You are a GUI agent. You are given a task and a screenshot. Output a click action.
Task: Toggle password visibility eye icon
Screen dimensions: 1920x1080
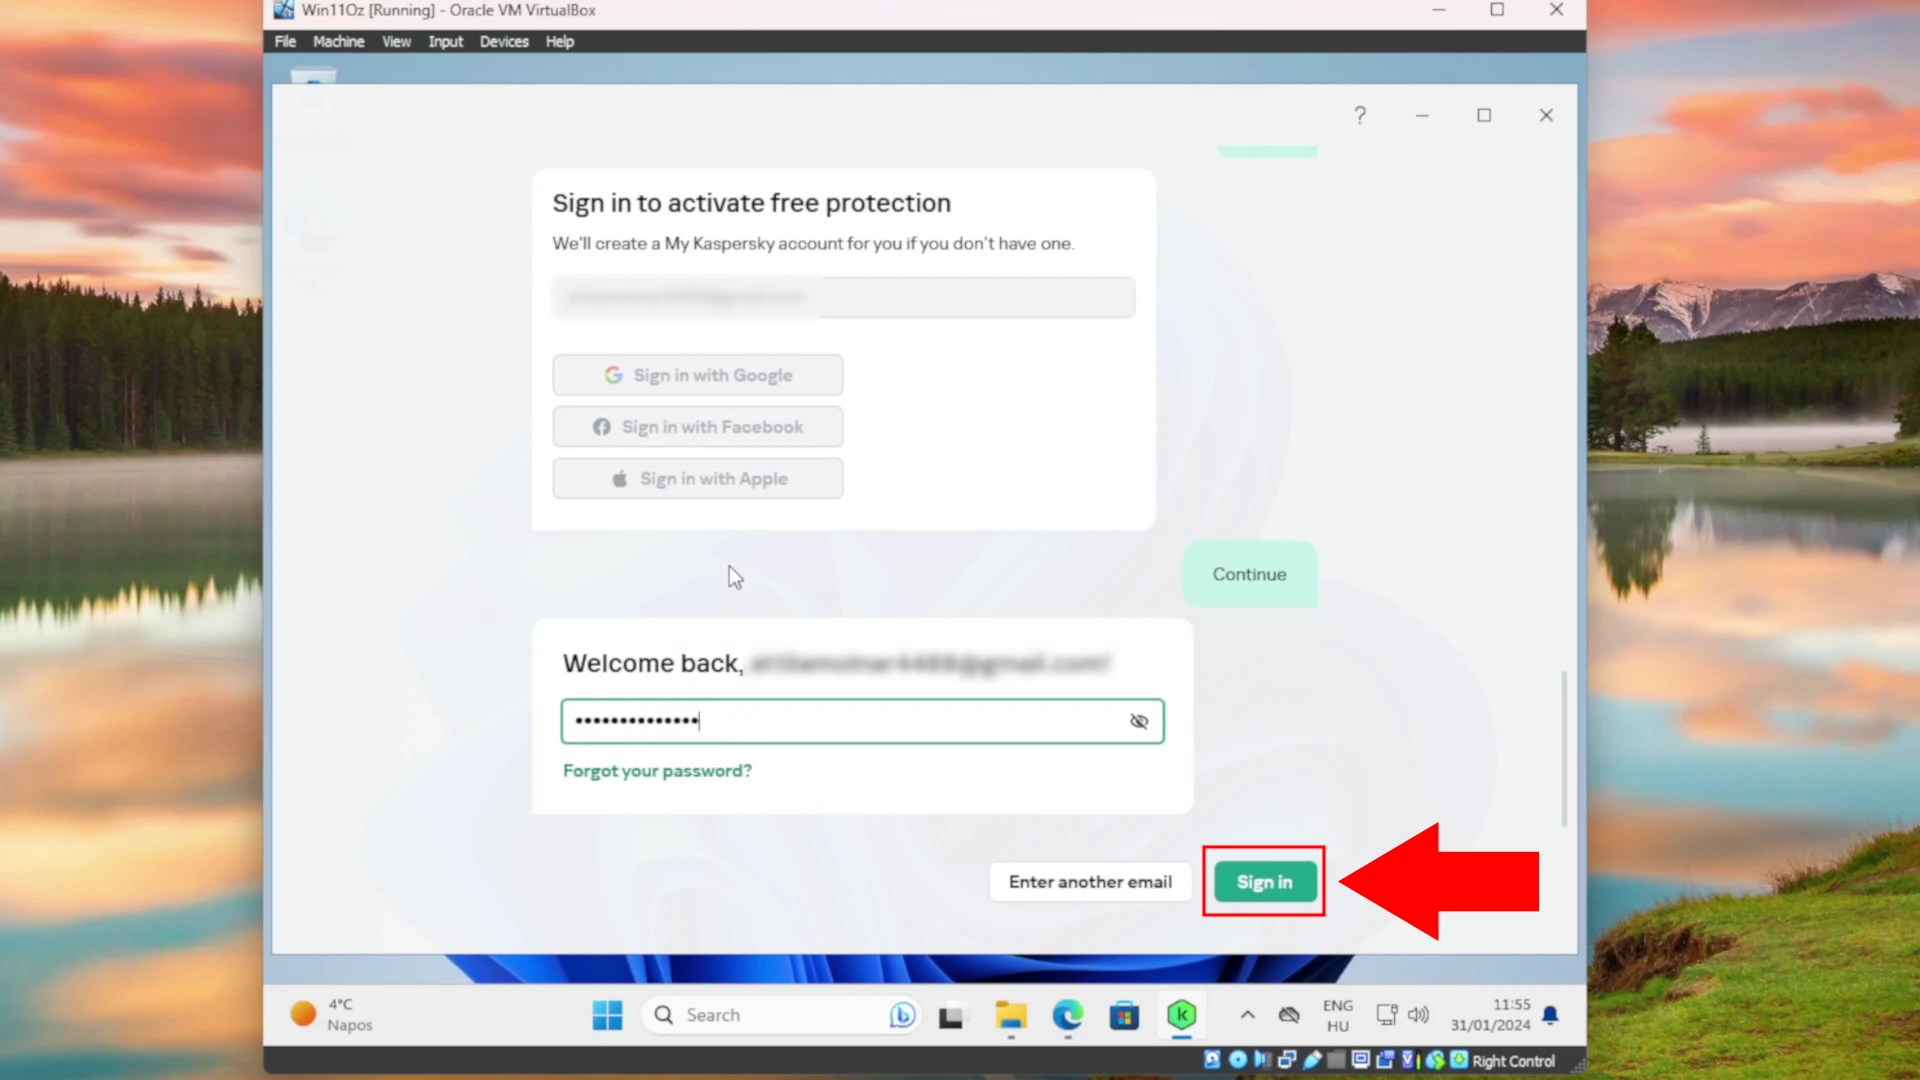point(1139,720)
